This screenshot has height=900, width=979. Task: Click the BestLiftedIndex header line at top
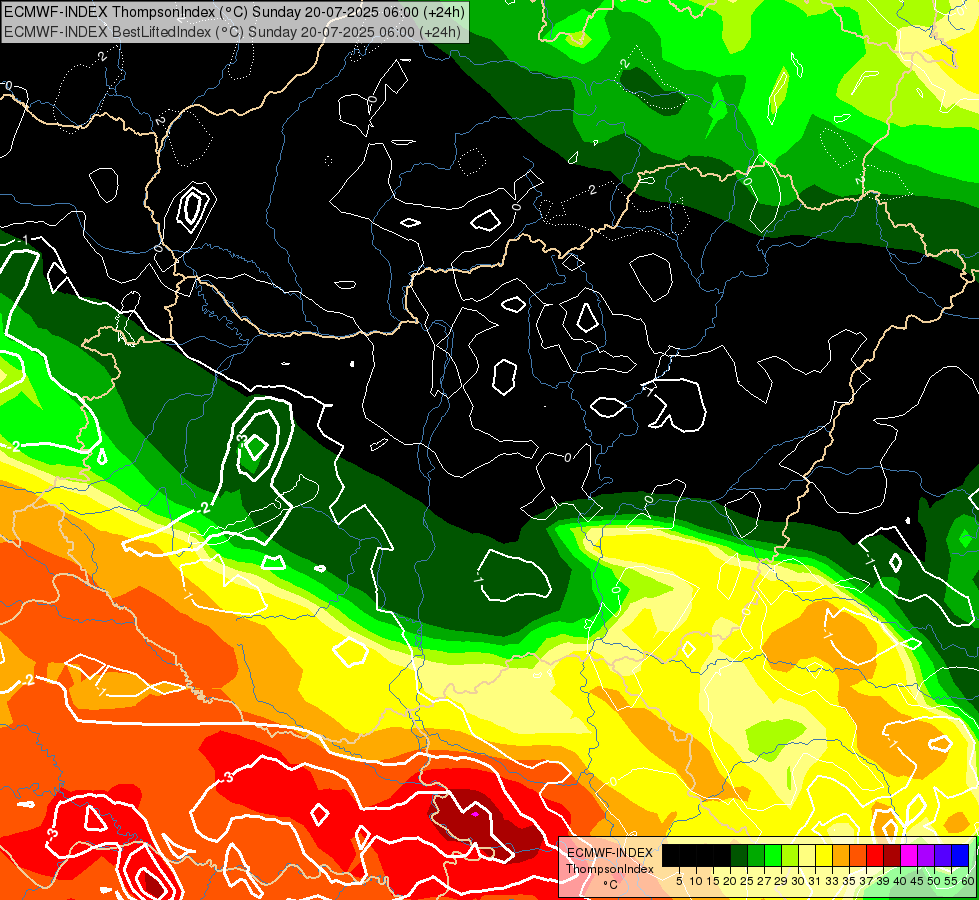point(232,32)
